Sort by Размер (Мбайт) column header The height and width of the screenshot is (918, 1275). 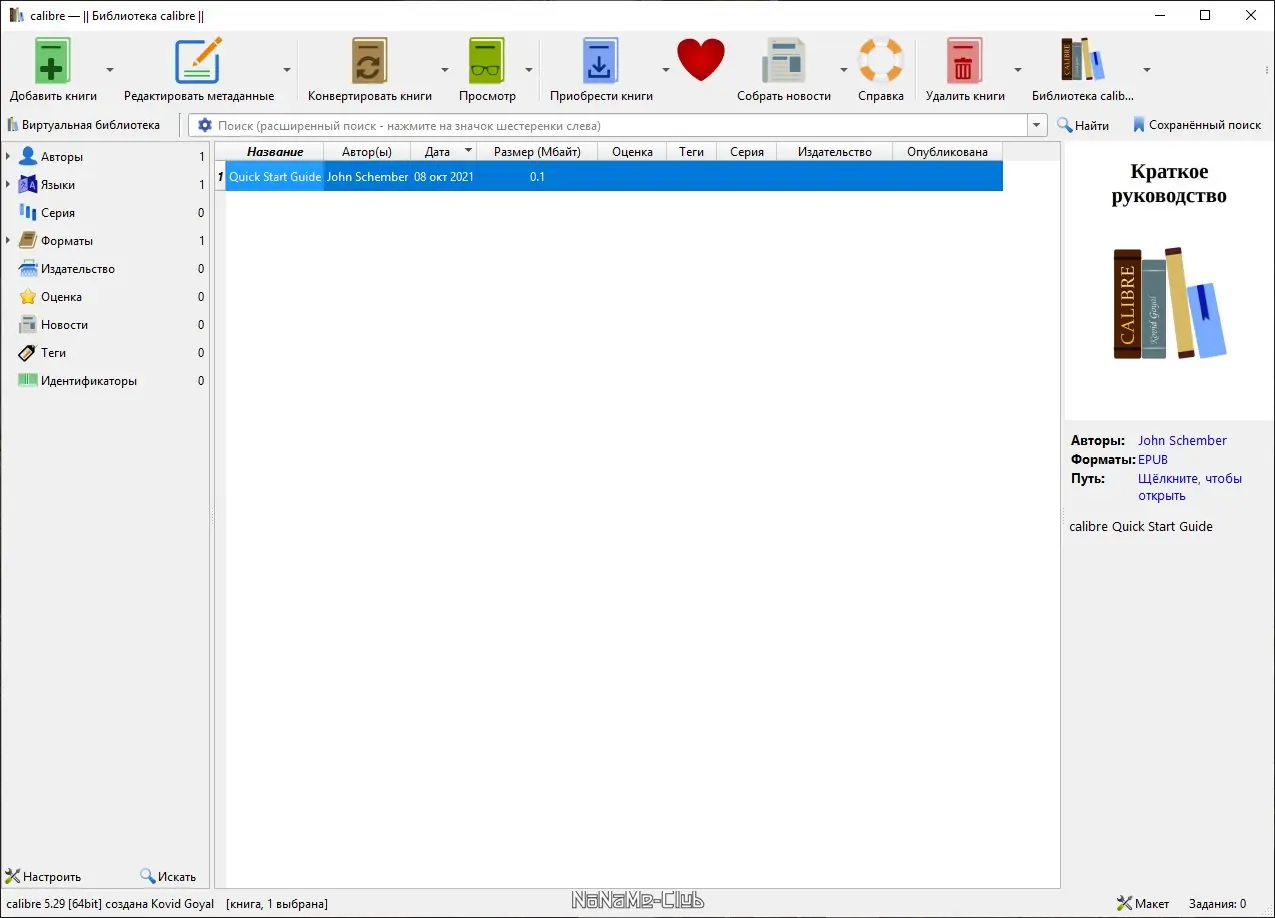tap(537, 152)
